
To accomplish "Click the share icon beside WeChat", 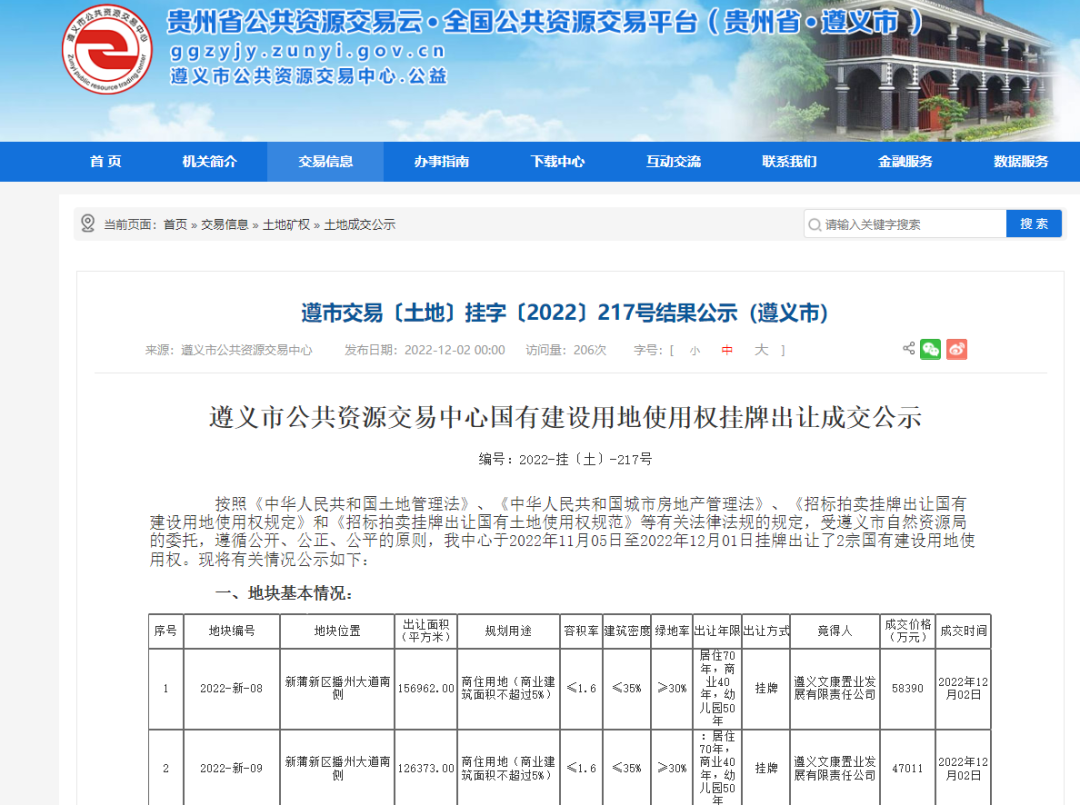I will click(x=908, y=349).
